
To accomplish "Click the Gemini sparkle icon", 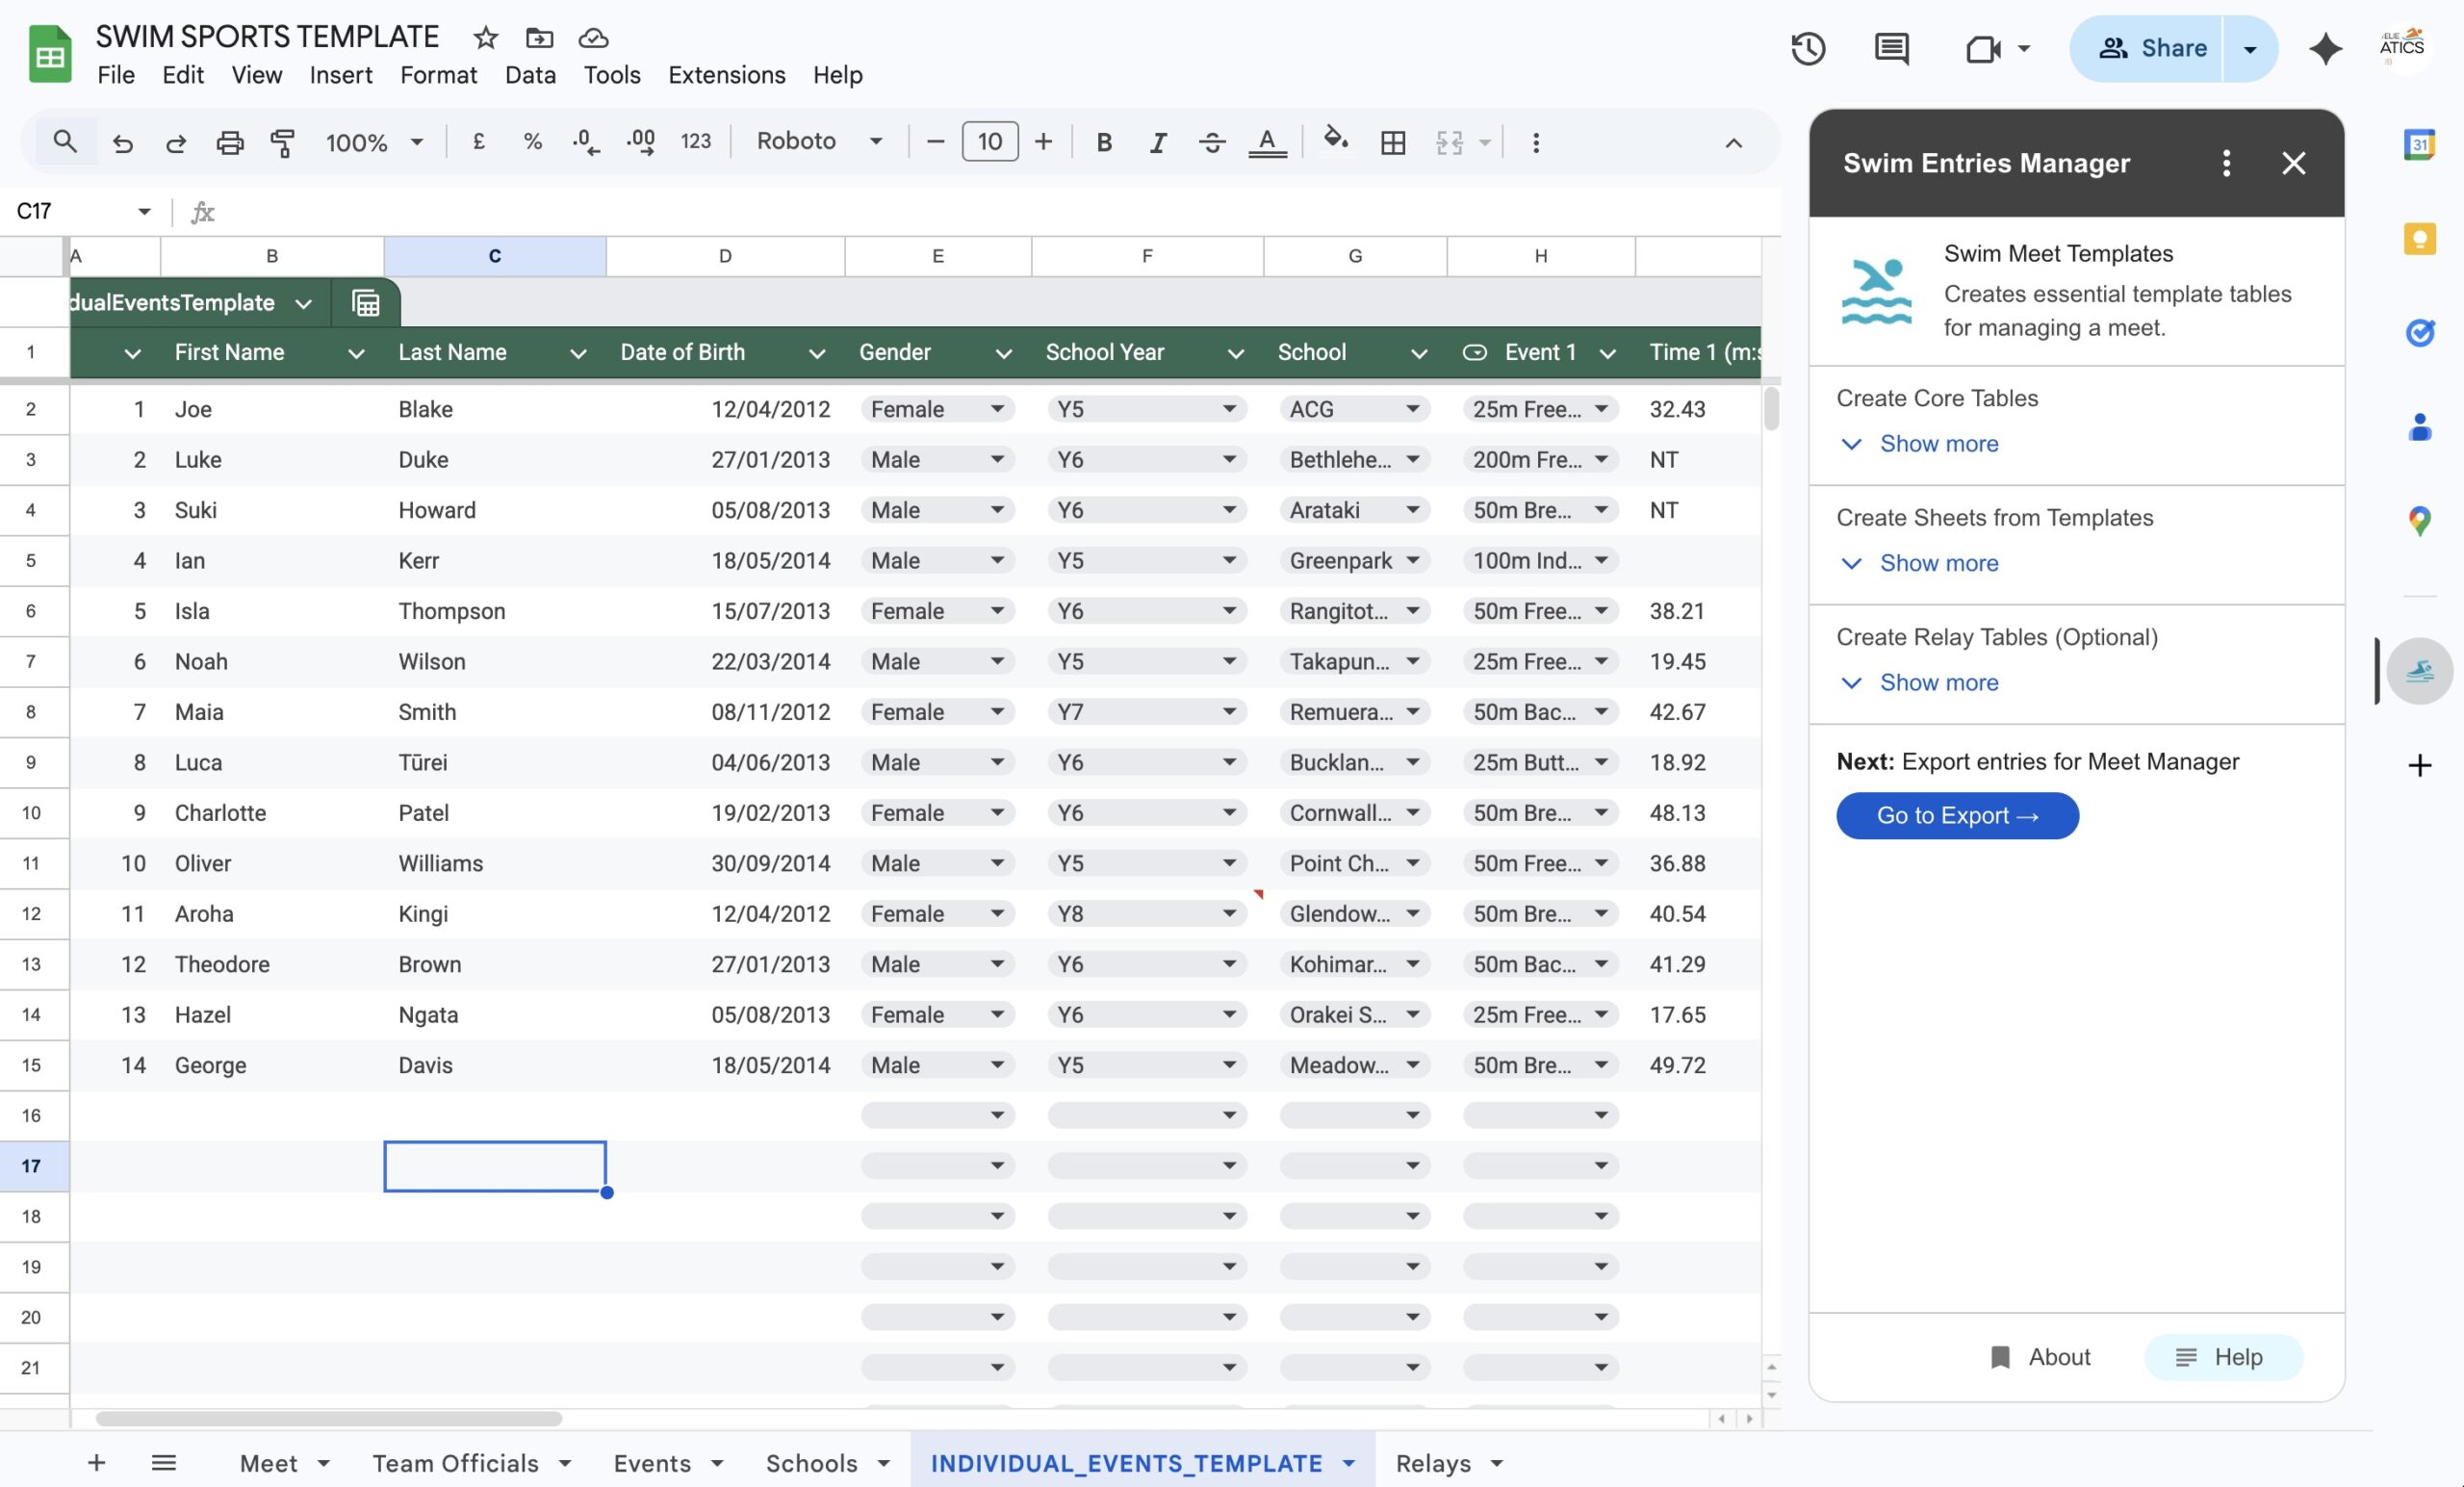I will pos(2325,48).
